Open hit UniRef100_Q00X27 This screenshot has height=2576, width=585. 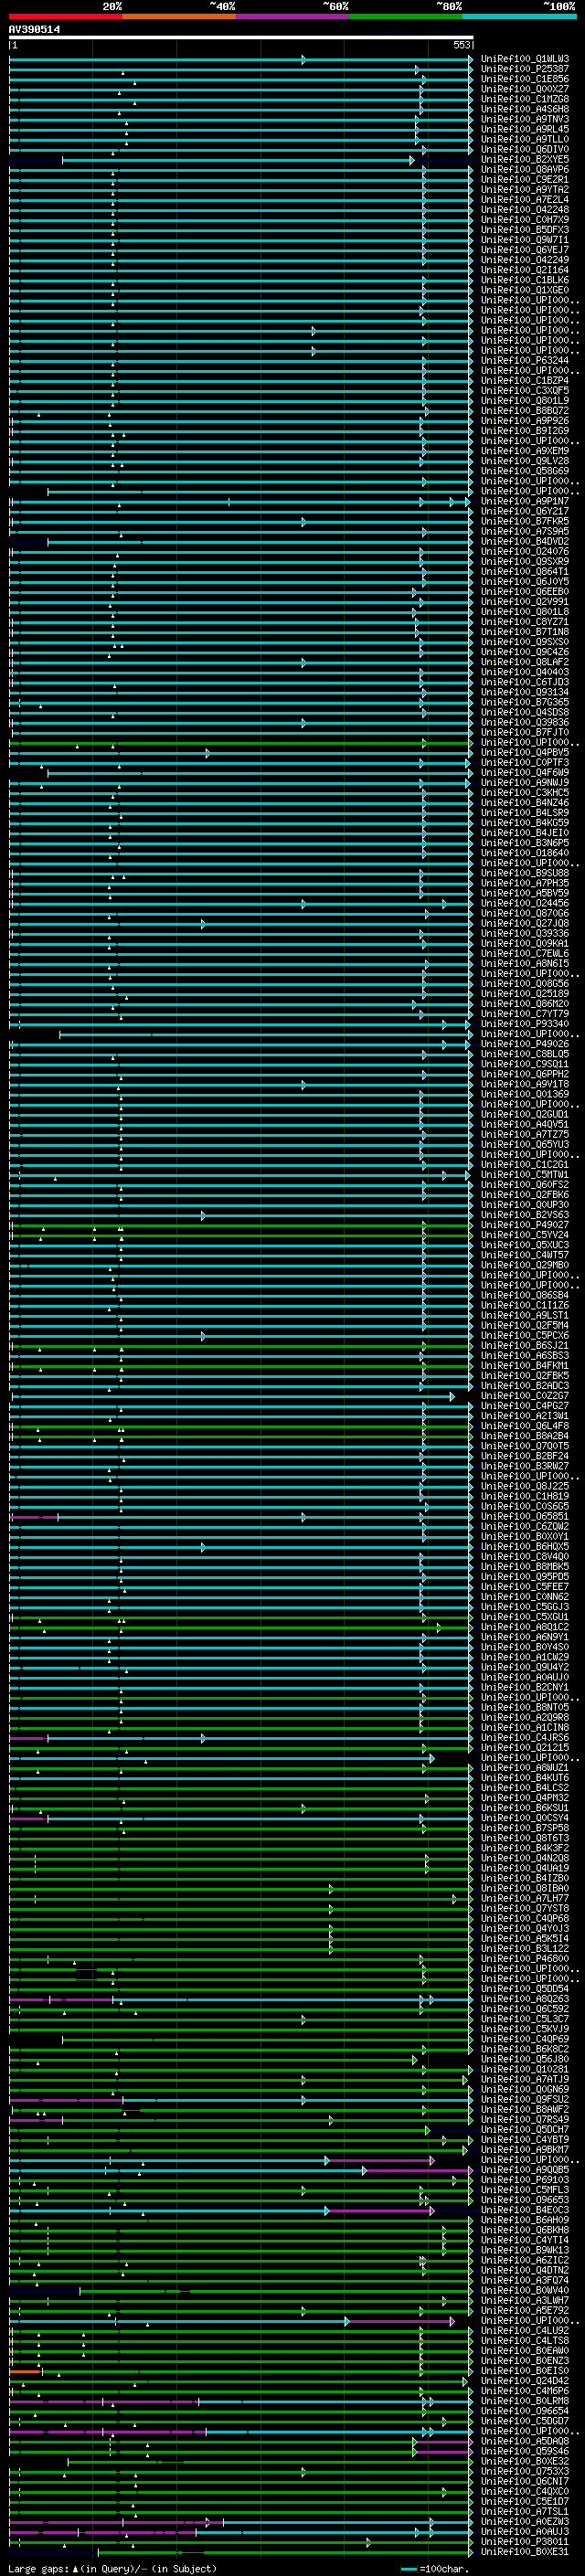[525, 89]
